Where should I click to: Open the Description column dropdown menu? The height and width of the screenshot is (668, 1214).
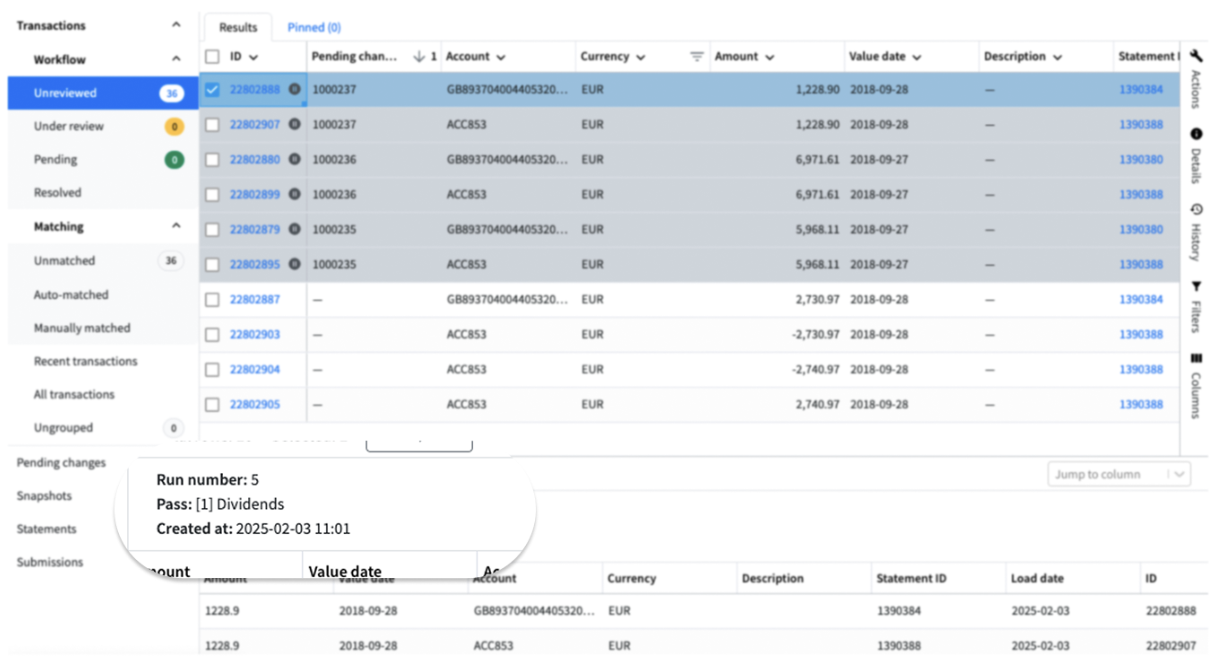tap(1057, 57)
